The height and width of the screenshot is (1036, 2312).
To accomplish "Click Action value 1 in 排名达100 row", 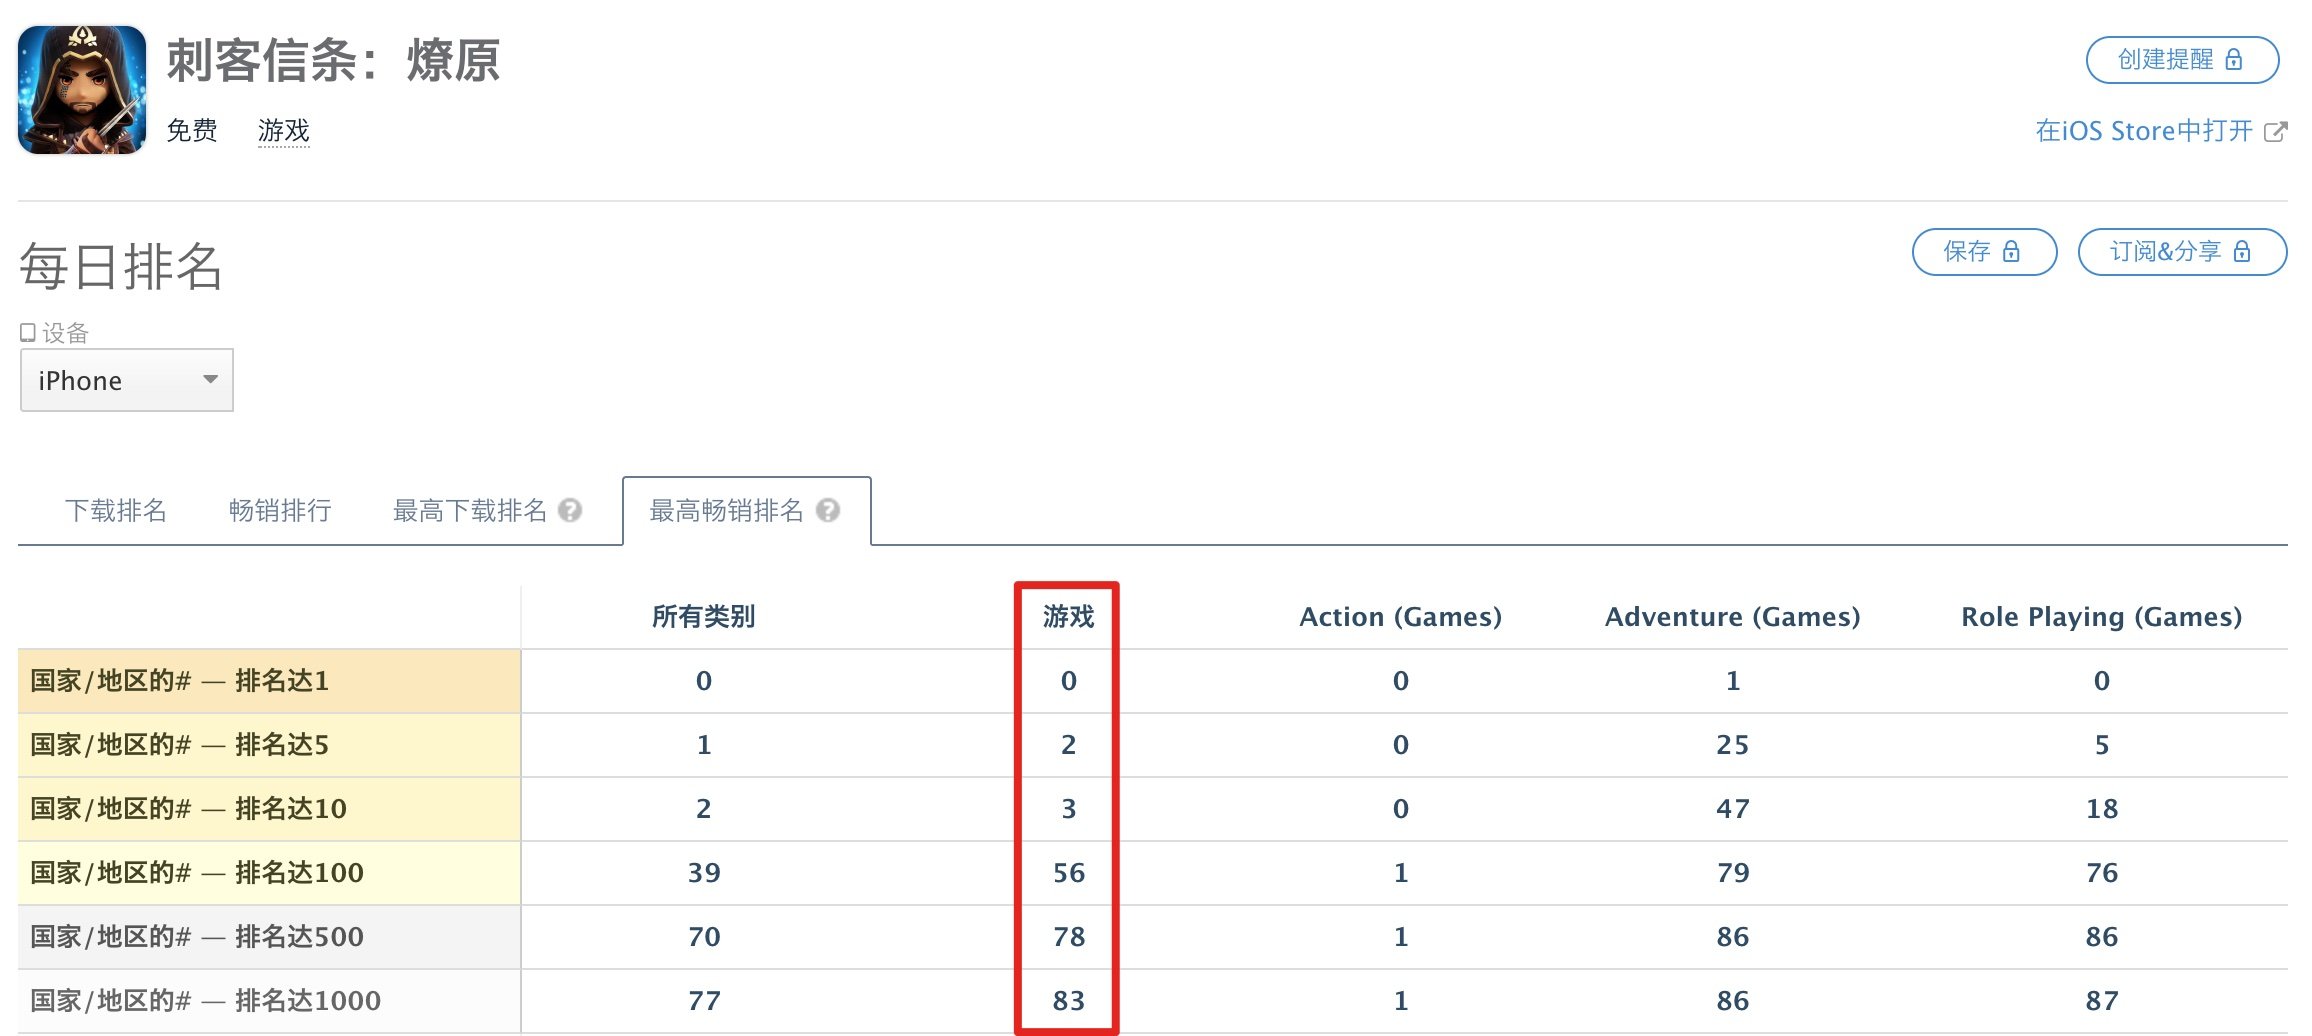I will pyautogui.click(x=1401, y=873).
